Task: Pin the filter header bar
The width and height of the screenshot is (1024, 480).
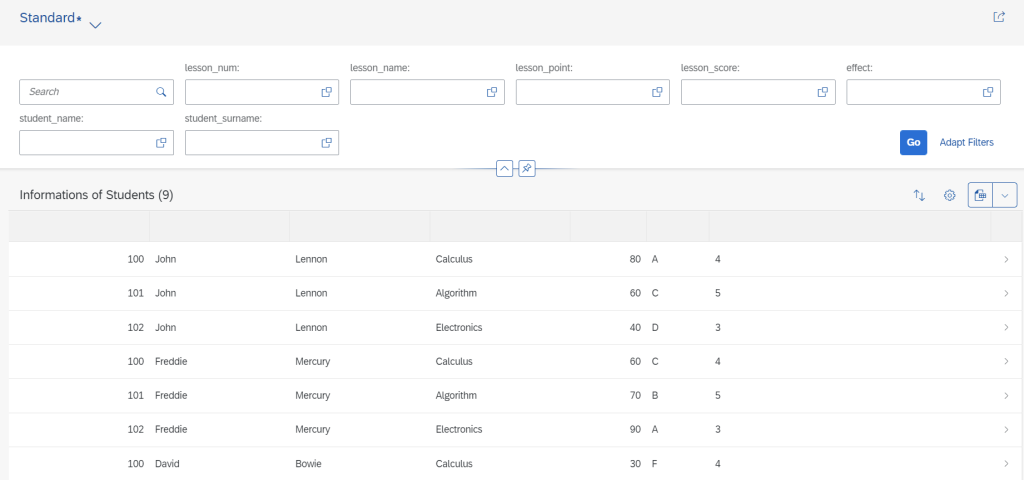Action: pyautogui.click(x=527, y=168)
